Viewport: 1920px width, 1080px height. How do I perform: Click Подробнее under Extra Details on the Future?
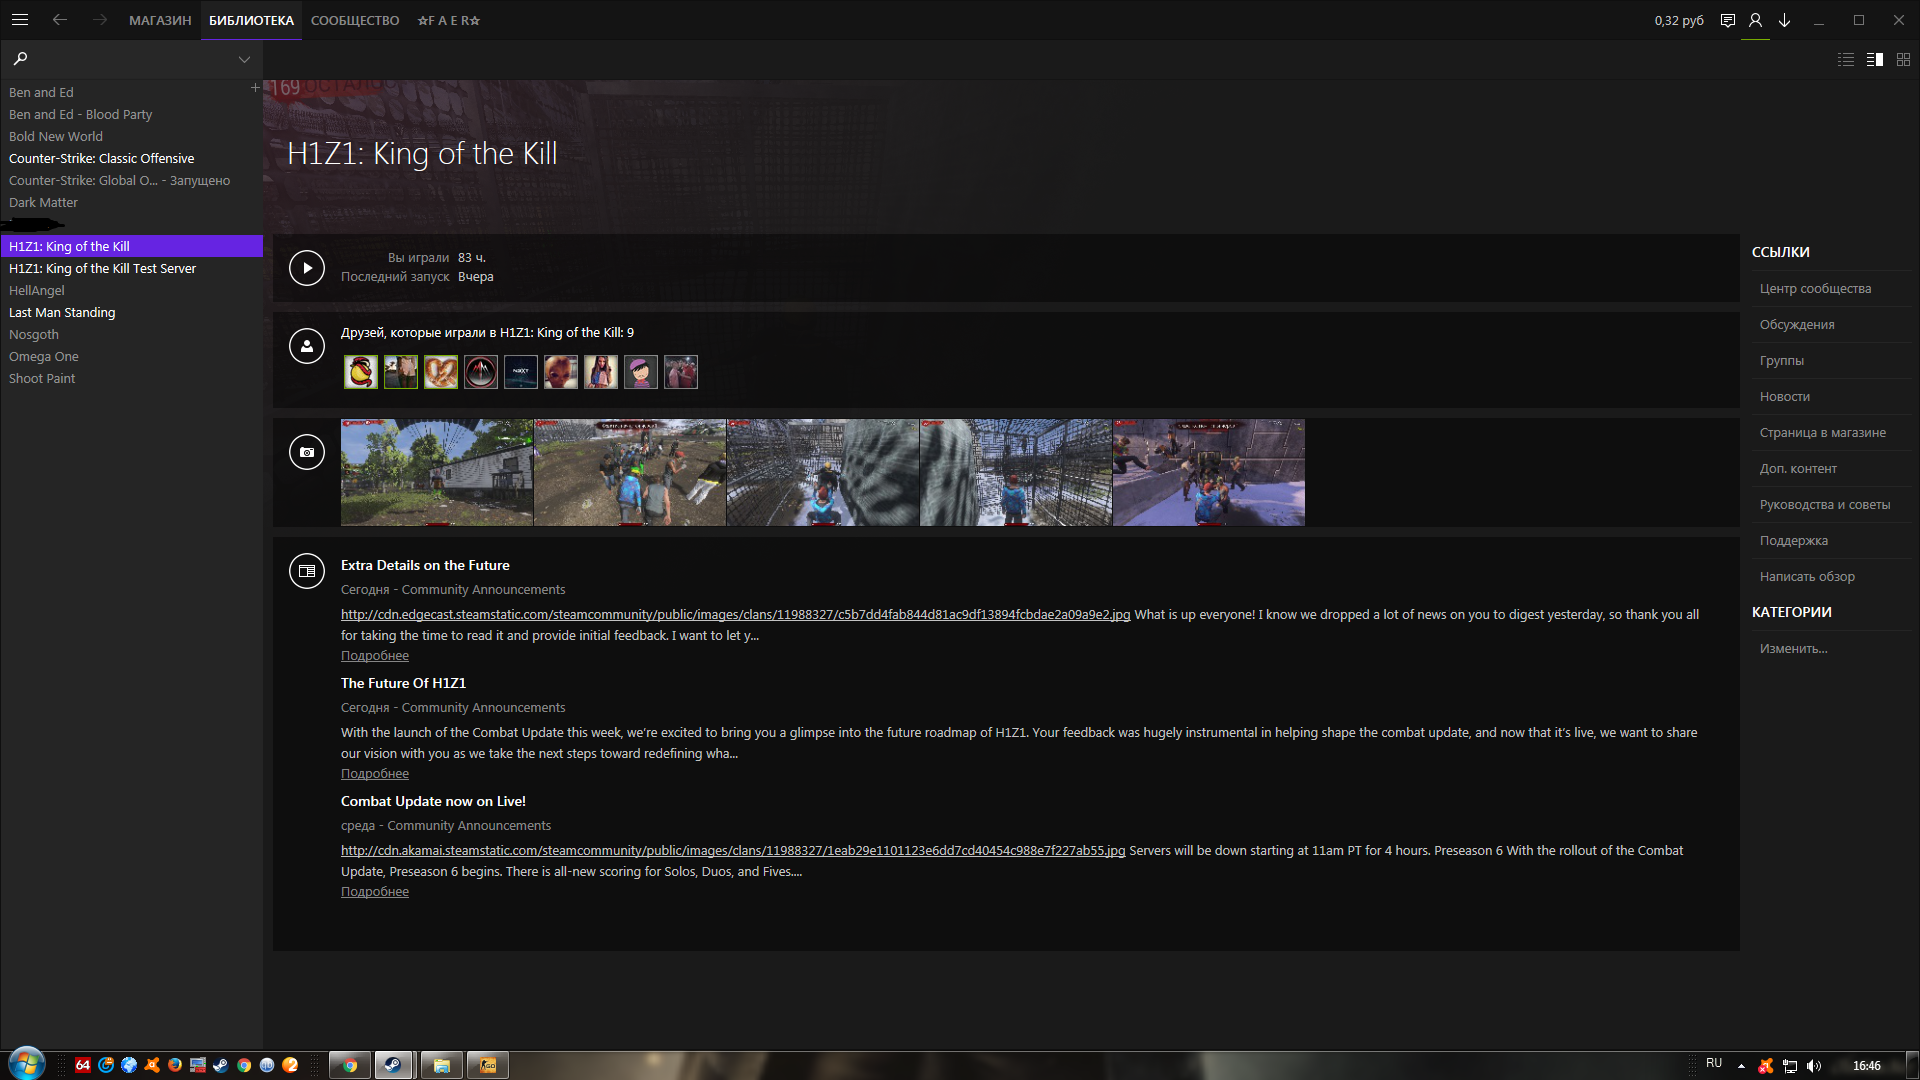coord(375,656)
